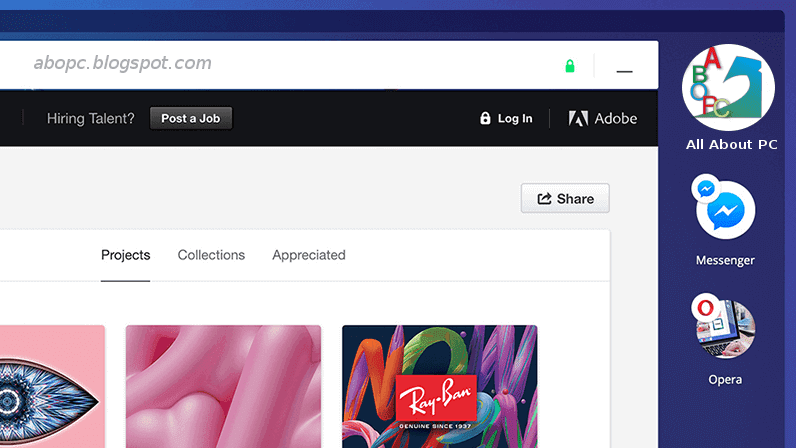This screenshot has width=796, height=448.
Task: Open the Ray-Ban project thumbnail
Action: click(440, 387)
